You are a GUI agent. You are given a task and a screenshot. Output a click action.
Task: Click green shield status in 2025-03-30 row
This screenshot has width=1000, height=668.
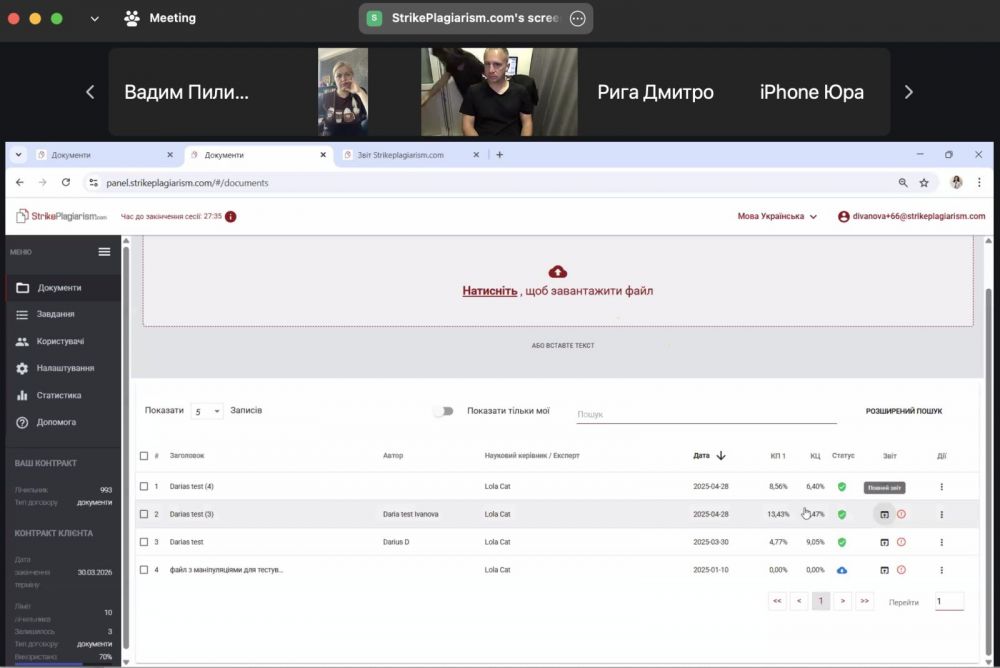(842, 542)
